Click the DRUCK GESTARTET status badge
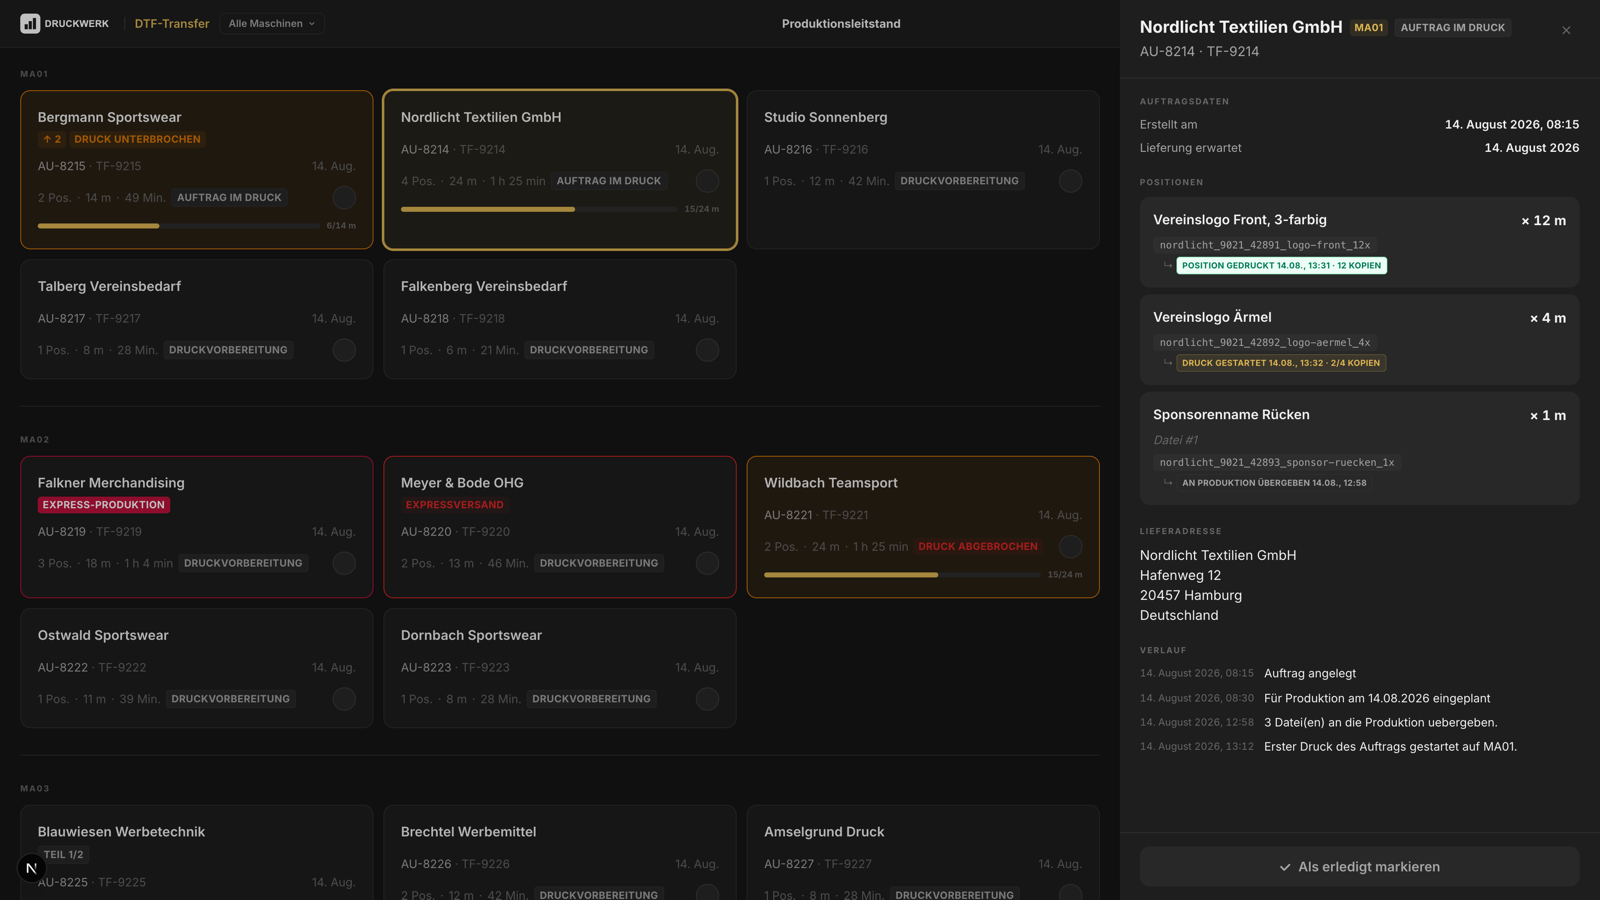This screenshot has height=900, width=1600. coord(1281,364)
